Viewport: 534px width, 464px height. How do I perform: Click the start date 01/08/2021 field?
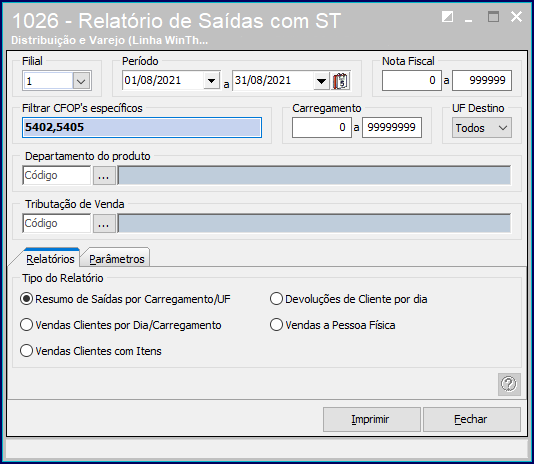[163, 81]
